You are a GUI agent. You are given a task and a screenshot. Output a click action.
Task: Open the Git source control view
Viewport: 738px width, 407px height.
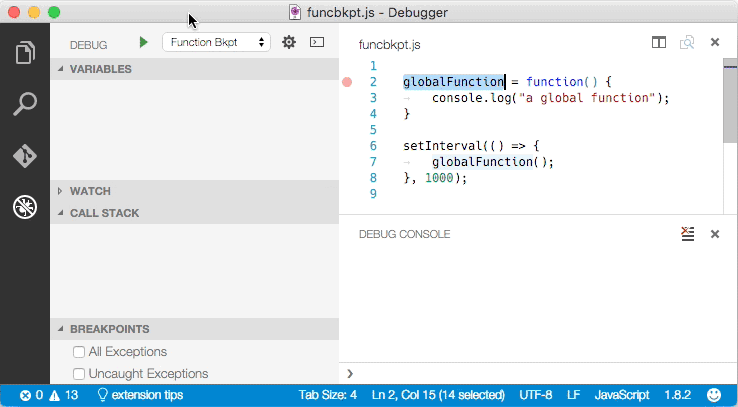[x=25, y=155]
